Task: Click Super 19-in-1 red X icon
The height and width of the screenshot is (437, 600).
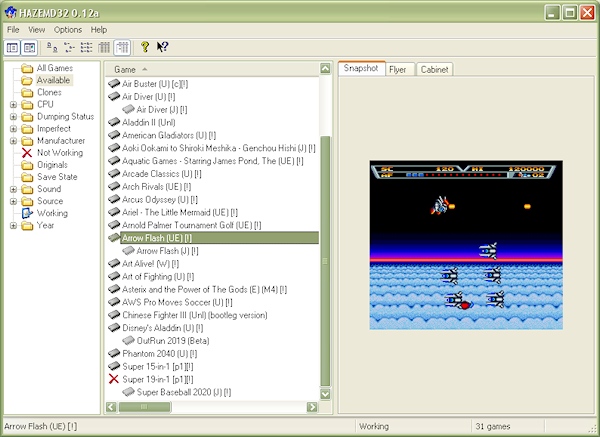Action: coord(114,379)
